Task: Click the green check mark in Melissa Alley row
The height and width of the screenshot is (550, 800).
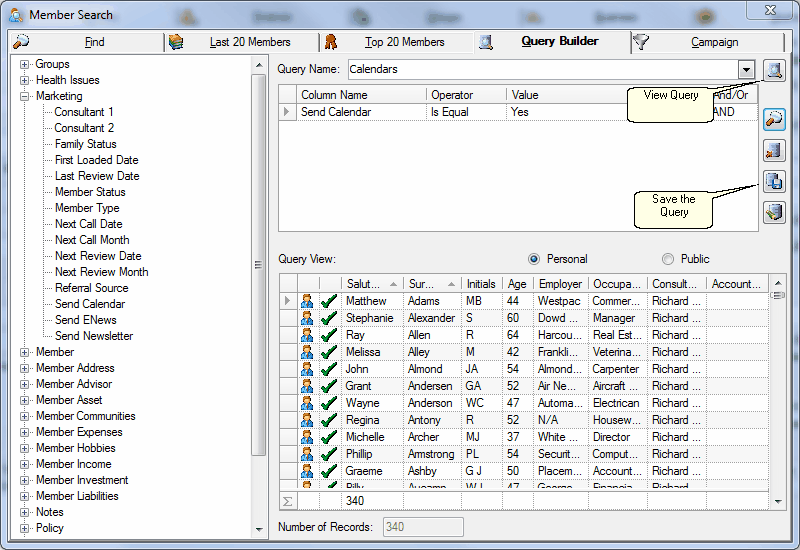Action: [x=329, y=352]
